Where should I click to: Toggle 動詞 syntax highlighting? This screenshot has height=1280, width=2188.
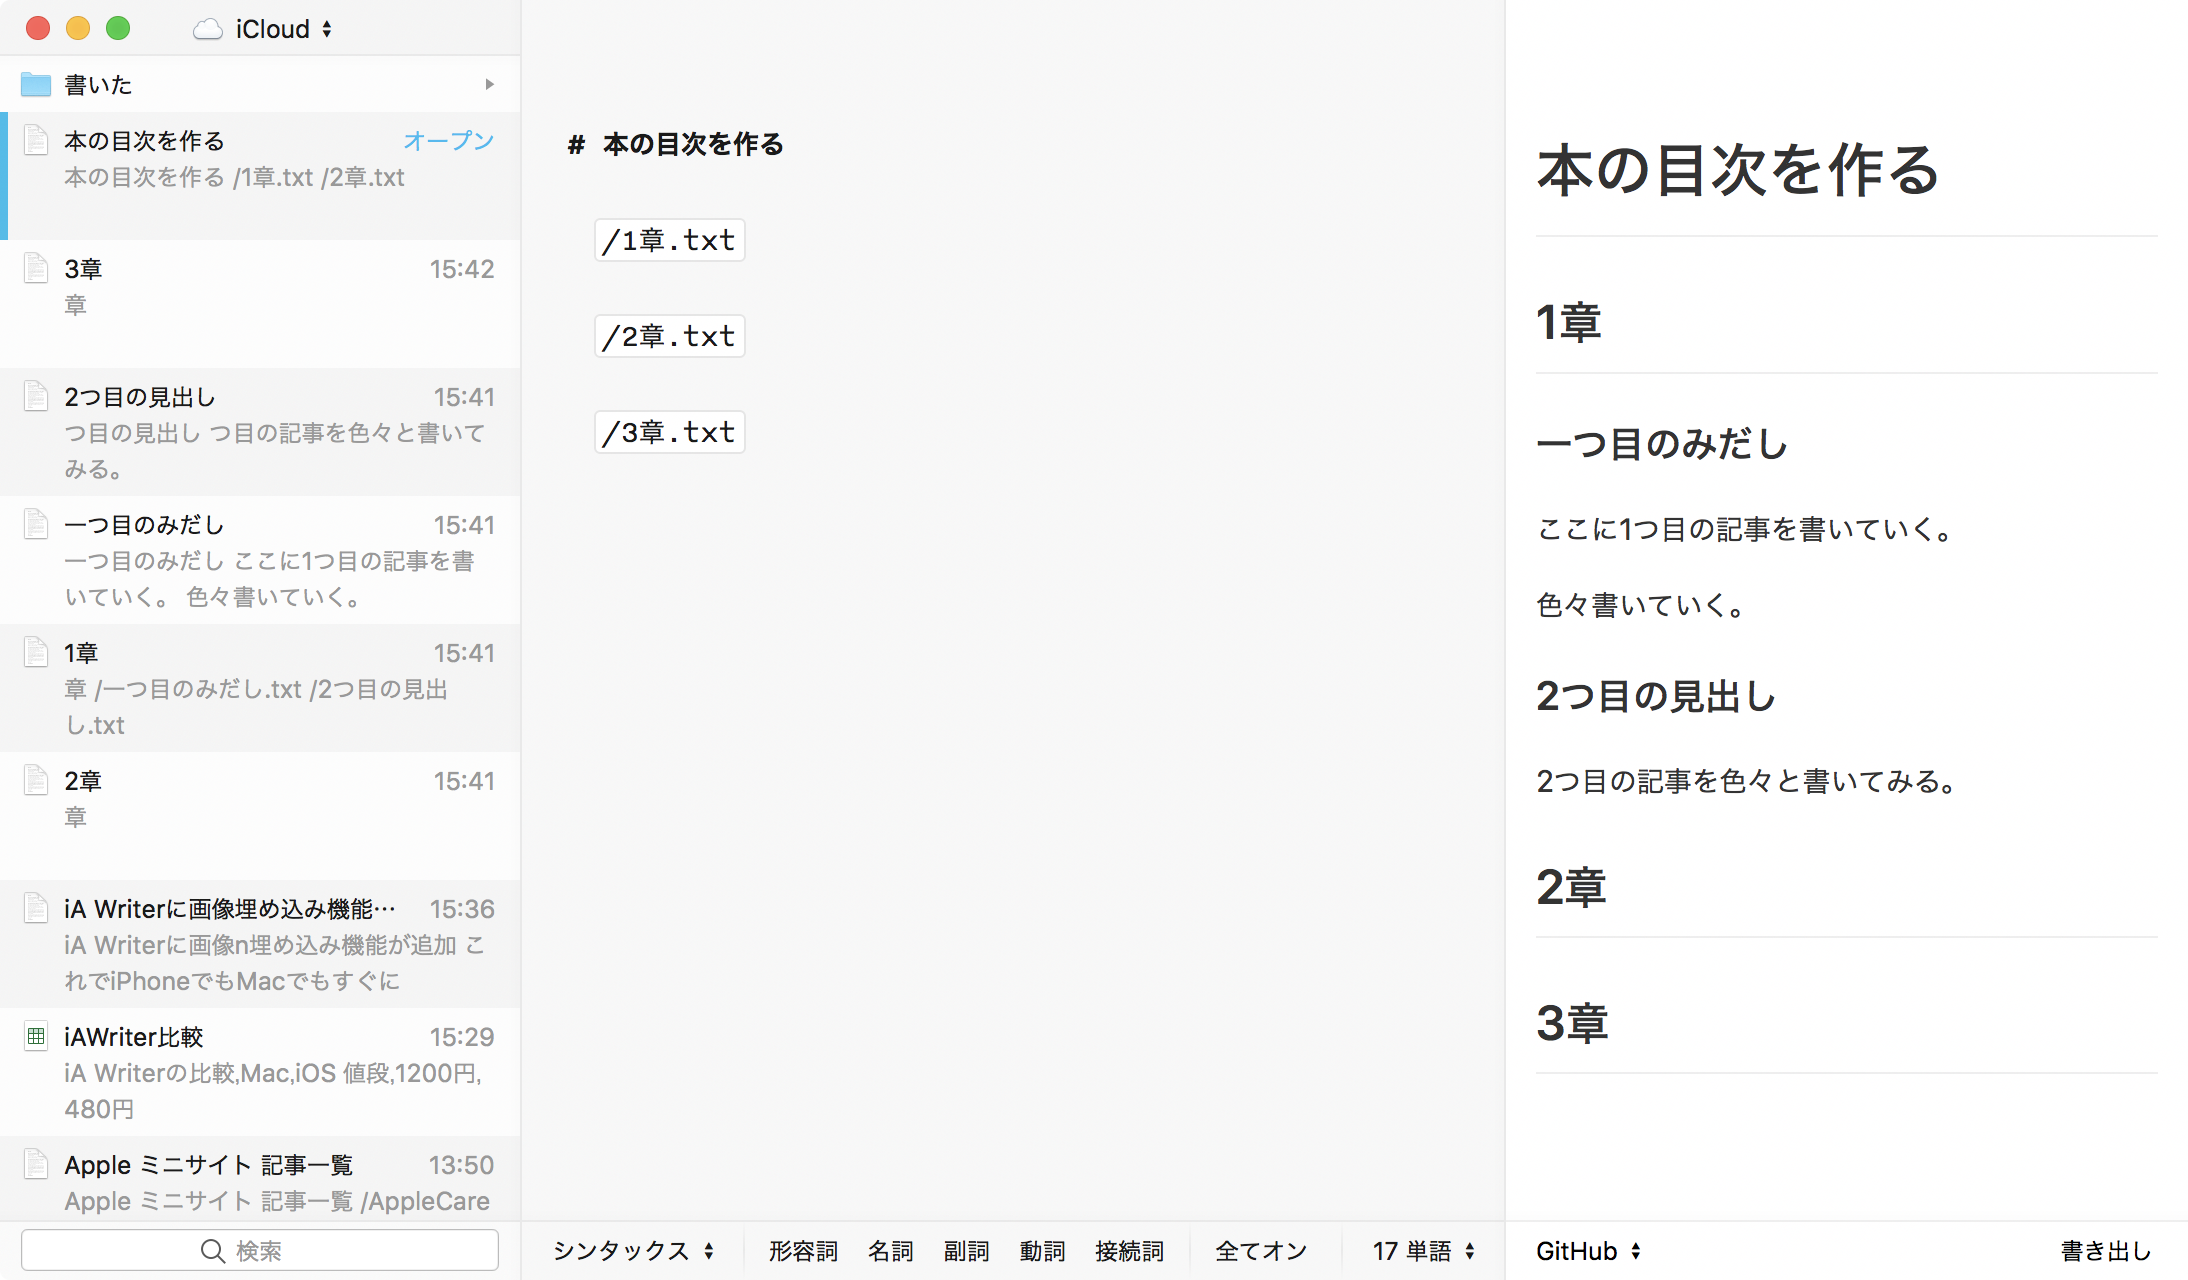tap(1042, 1251)
